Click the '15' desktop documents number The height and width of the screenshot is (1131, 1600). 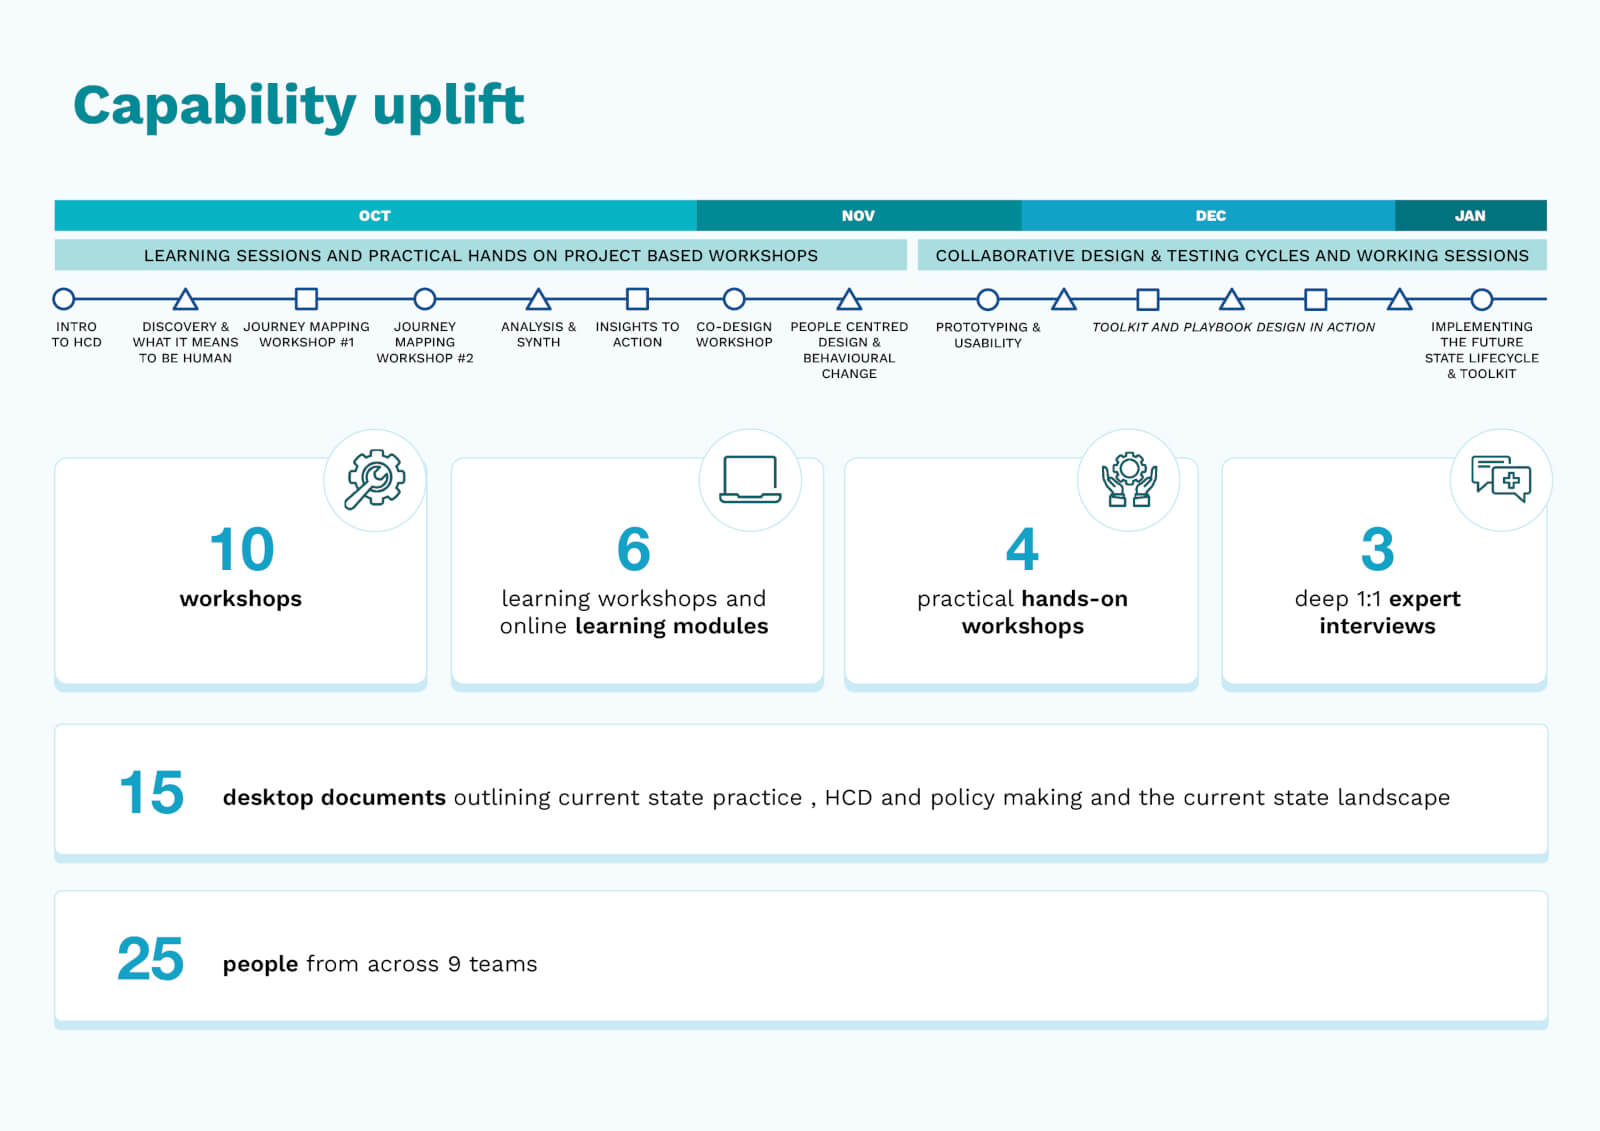pos(151,793)
